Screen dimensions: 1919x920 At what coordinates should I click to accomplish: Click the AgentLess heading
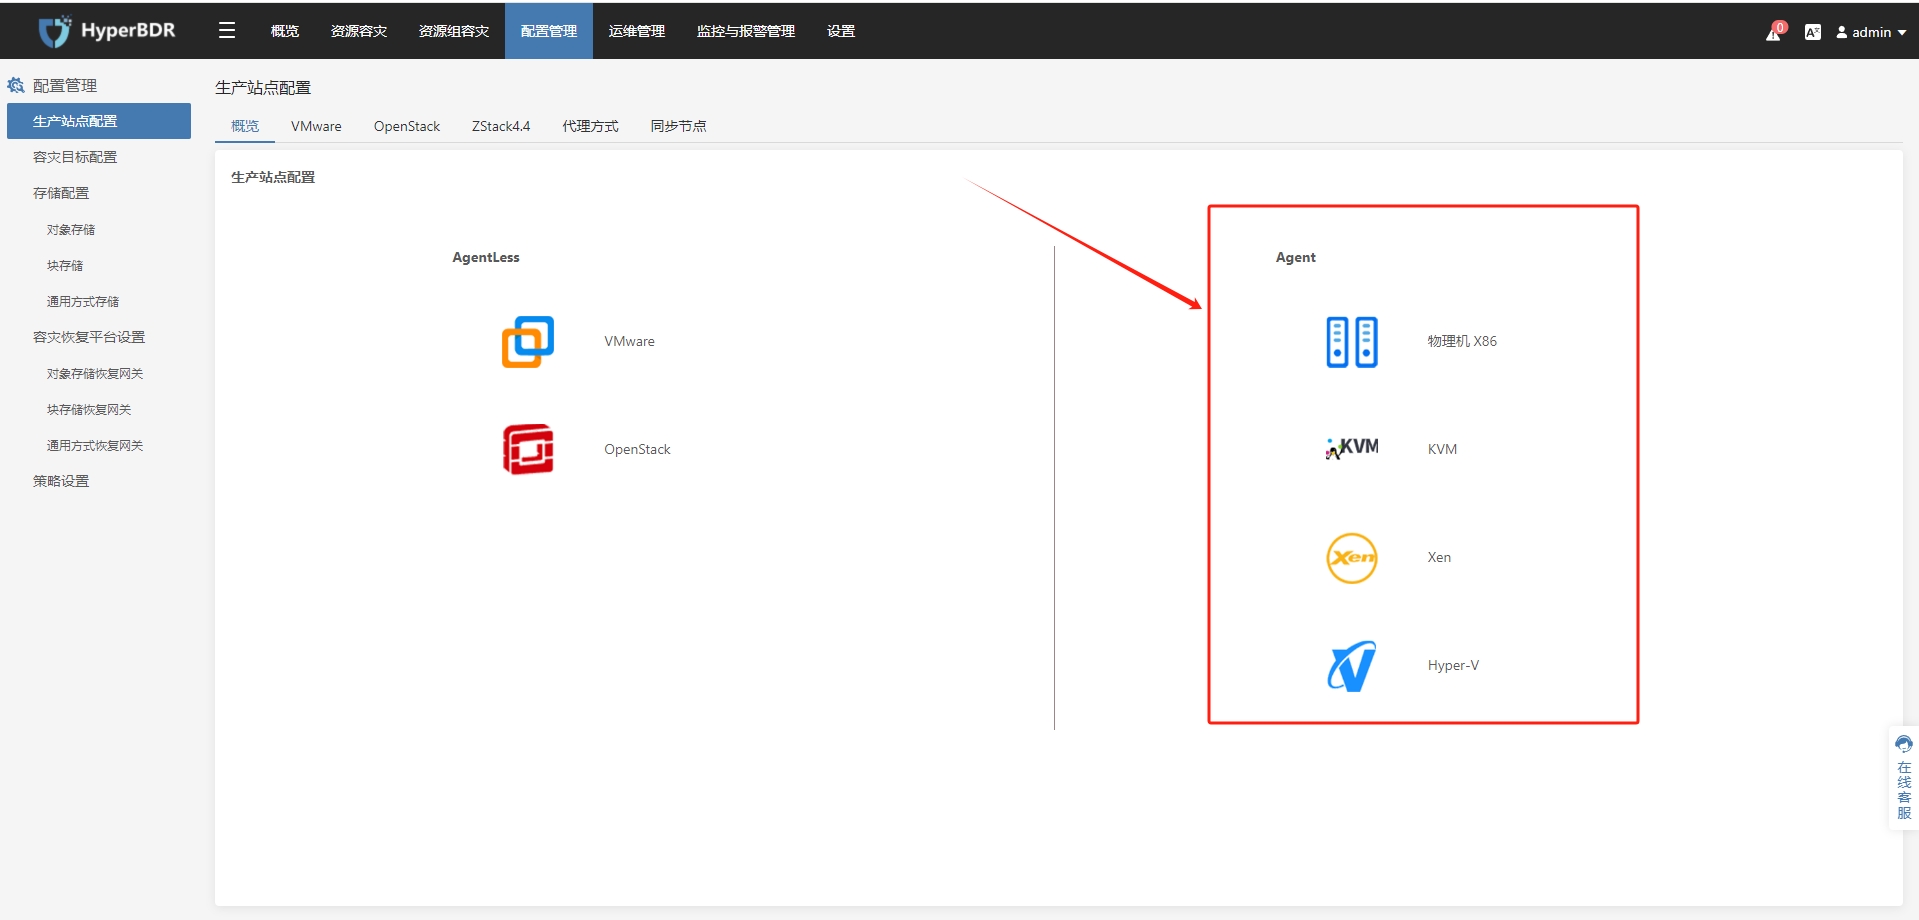point(486,258)
